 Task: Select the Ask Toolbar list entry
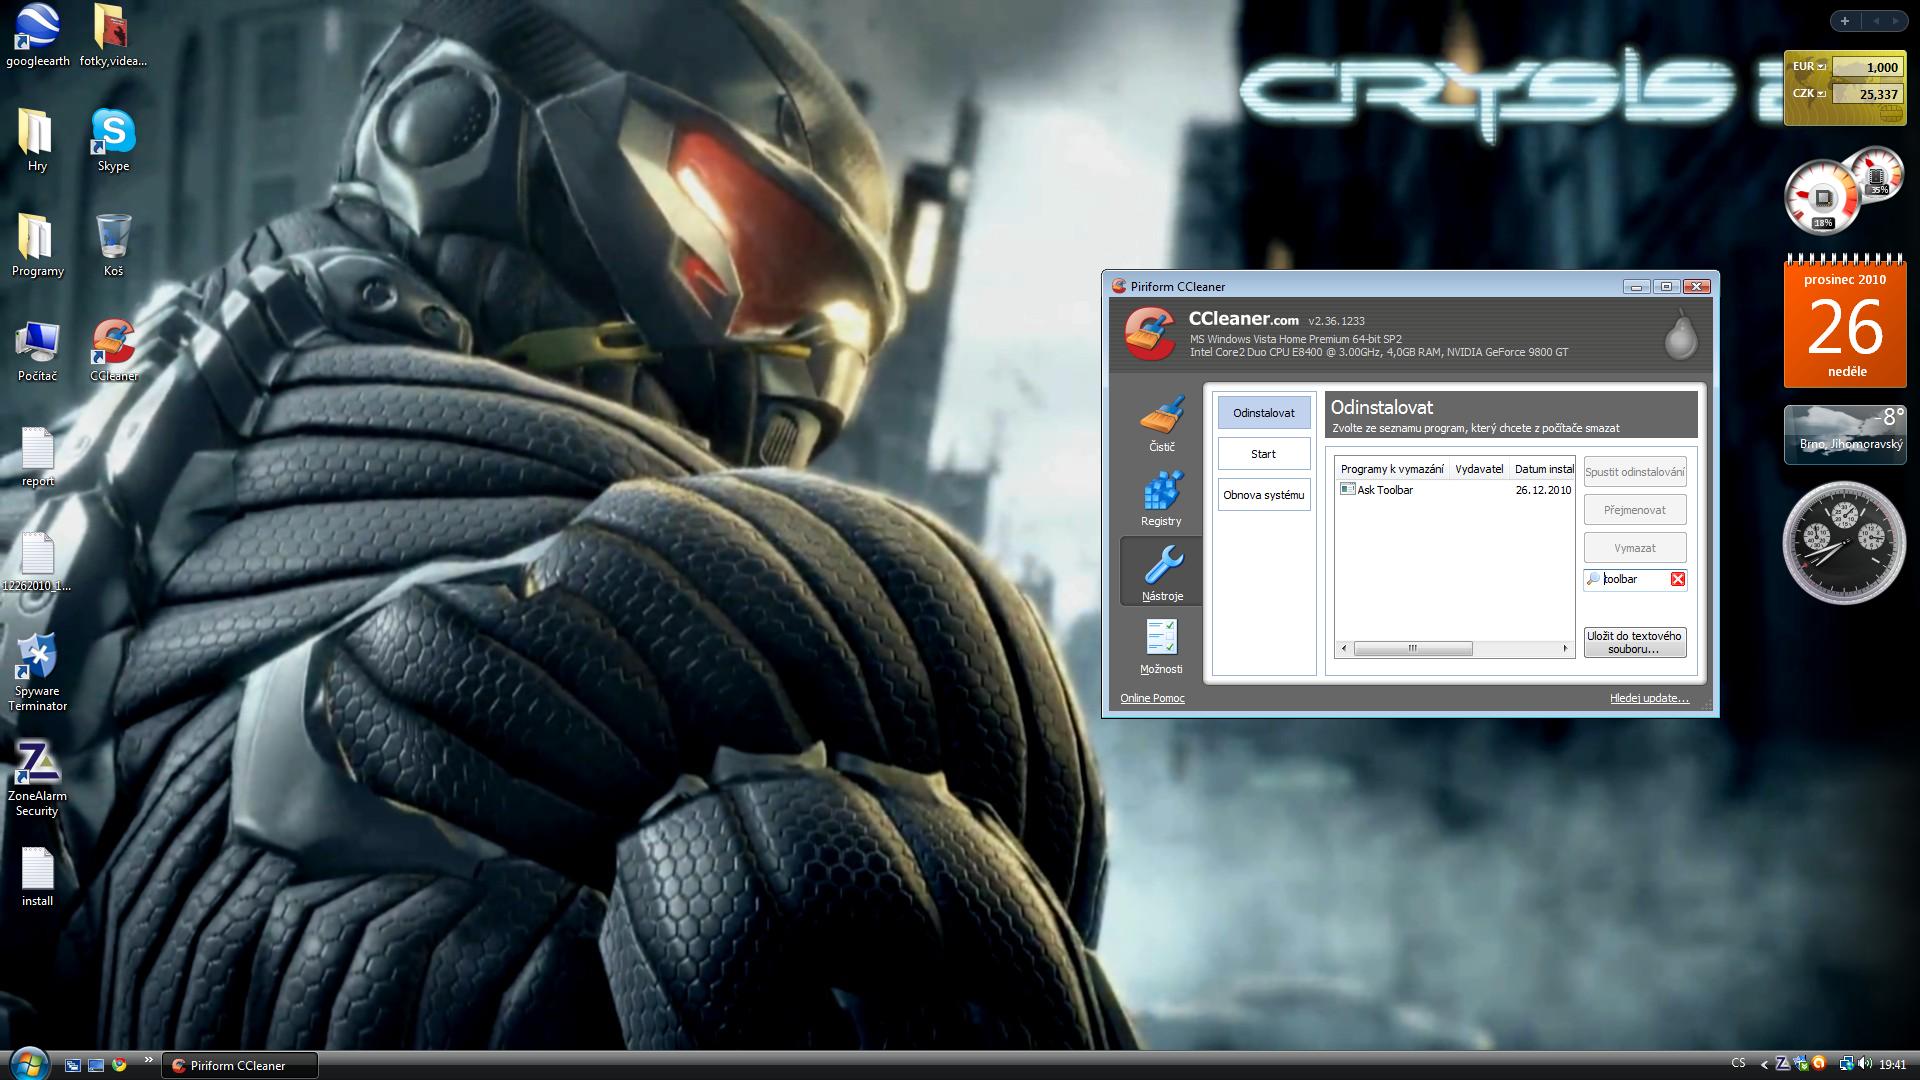(x=1385, y=490)
